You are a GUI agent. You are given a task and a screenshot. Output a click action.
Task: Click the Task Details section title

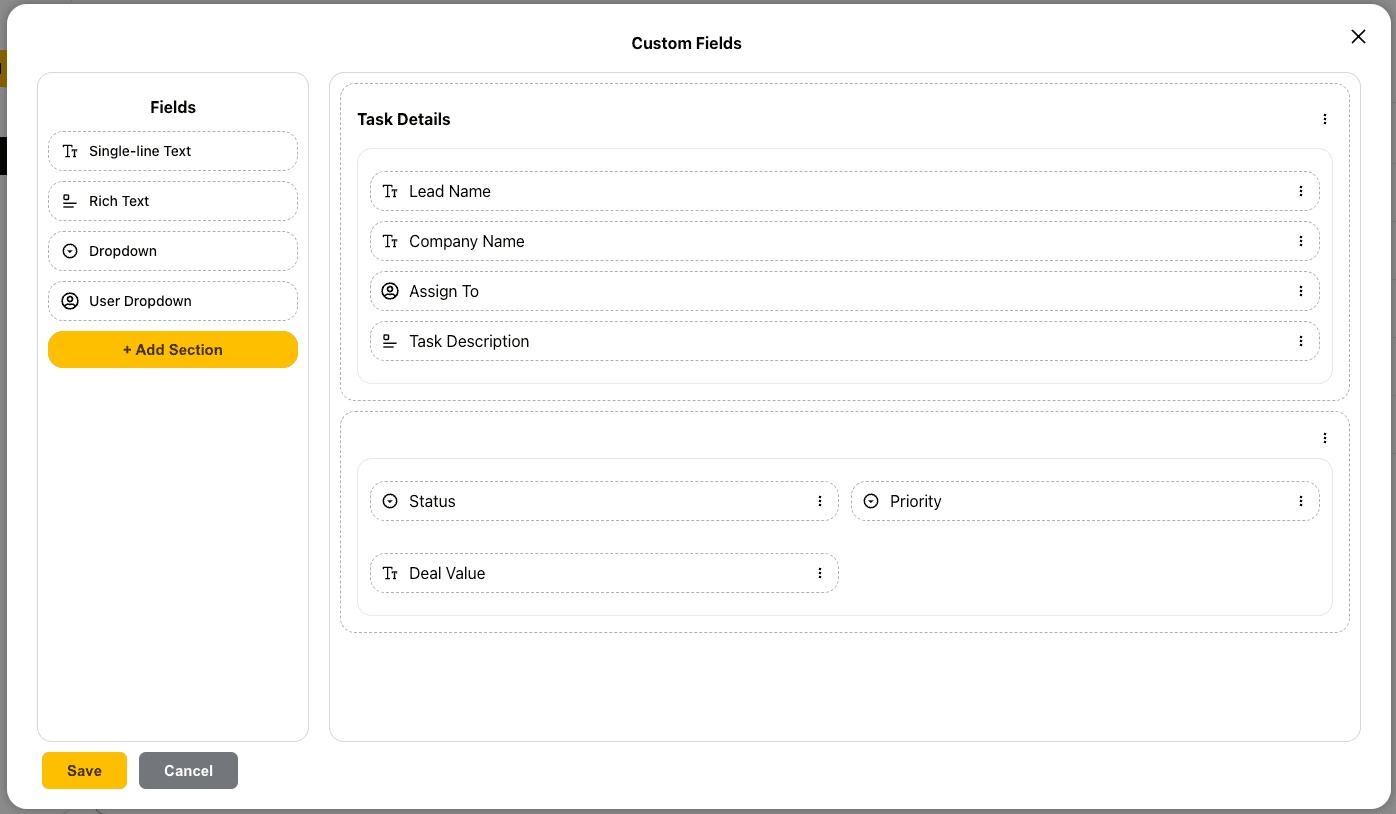(404, 120)
